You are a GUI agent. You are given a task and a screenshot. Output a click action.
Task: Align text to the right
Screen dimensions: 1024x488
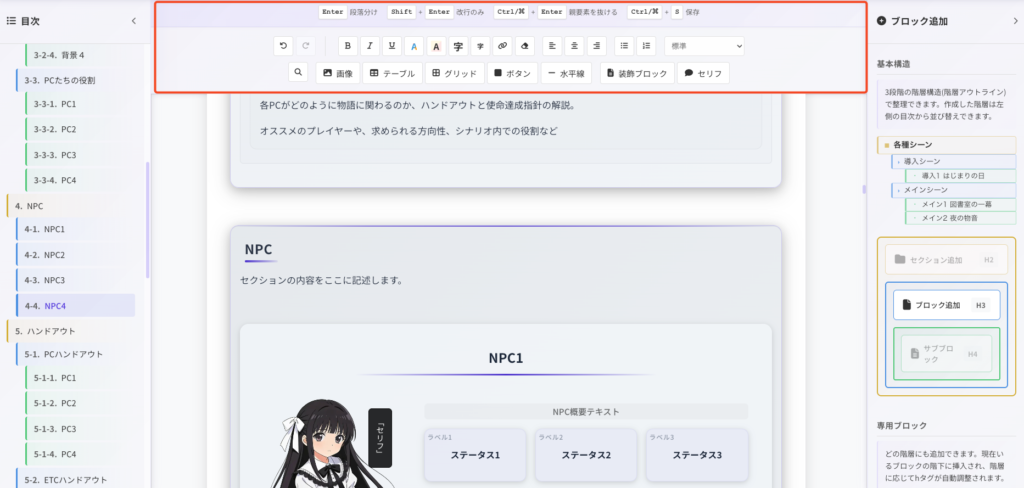click(596, 46)
